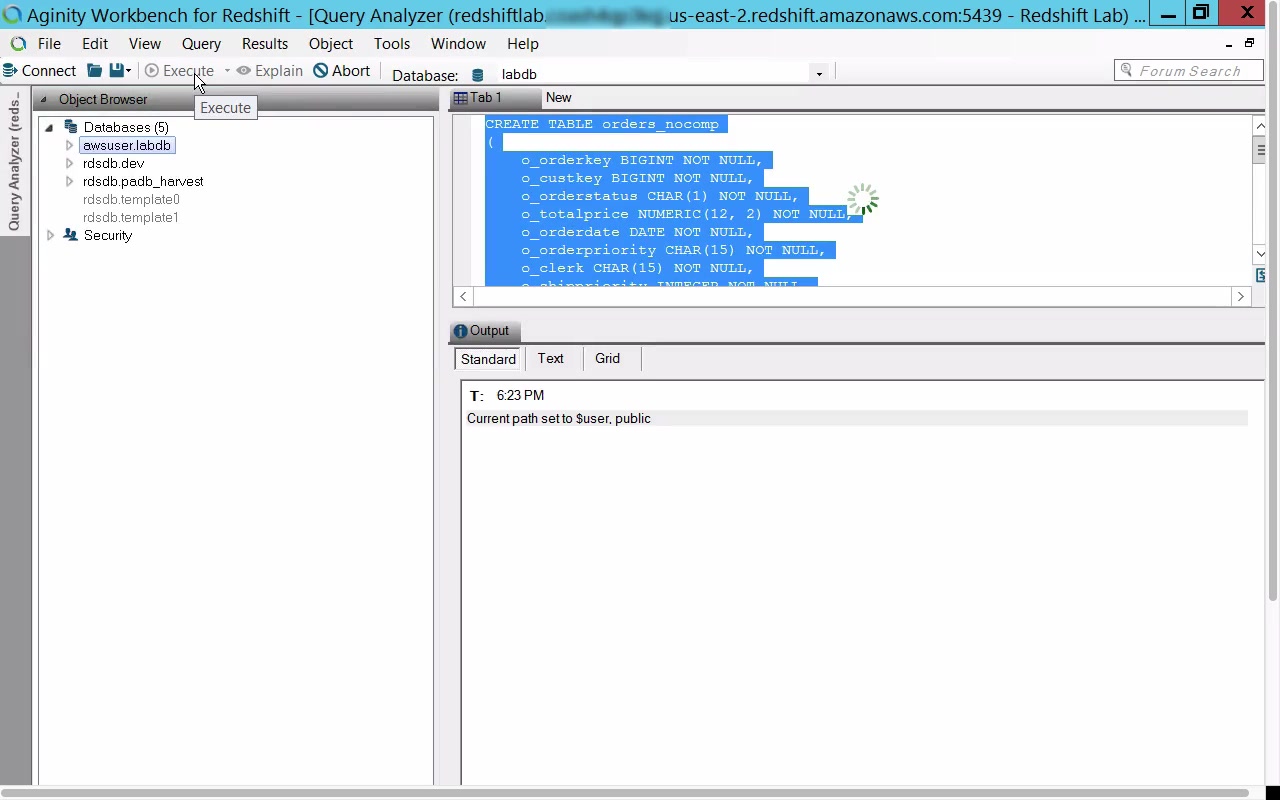Image resolution: width=1280 pixels, height=800 pixels.
Task: Click the 'Current path set to $user, public' message
Action: [x=559, y=419]
